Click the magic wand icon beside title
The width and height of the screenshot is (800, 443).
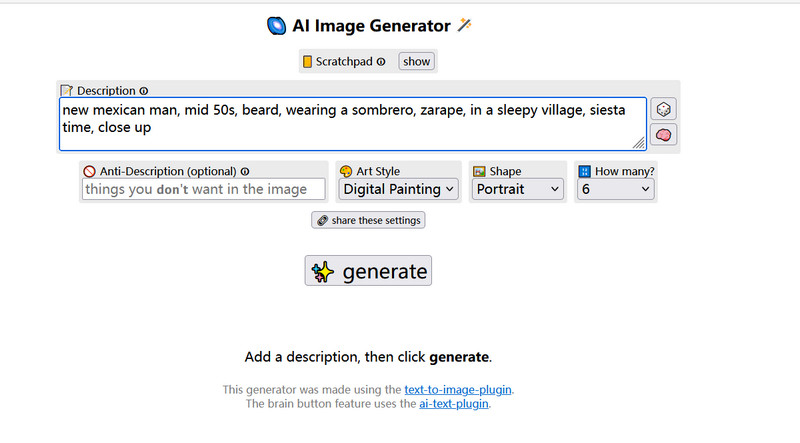tap(465, 25)
